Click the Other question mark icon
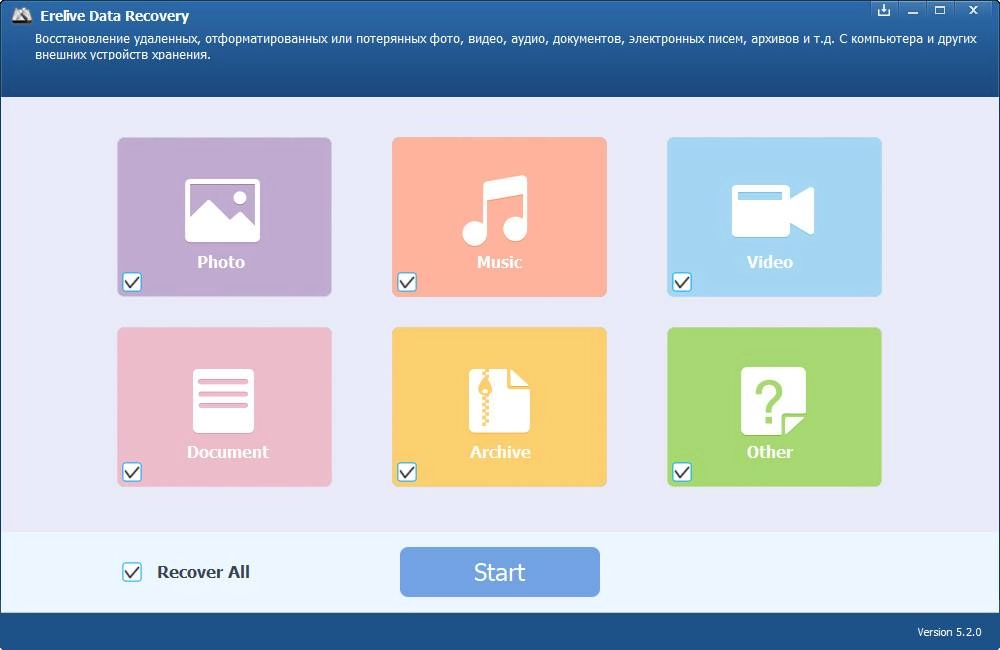 (x=773, y=401)
